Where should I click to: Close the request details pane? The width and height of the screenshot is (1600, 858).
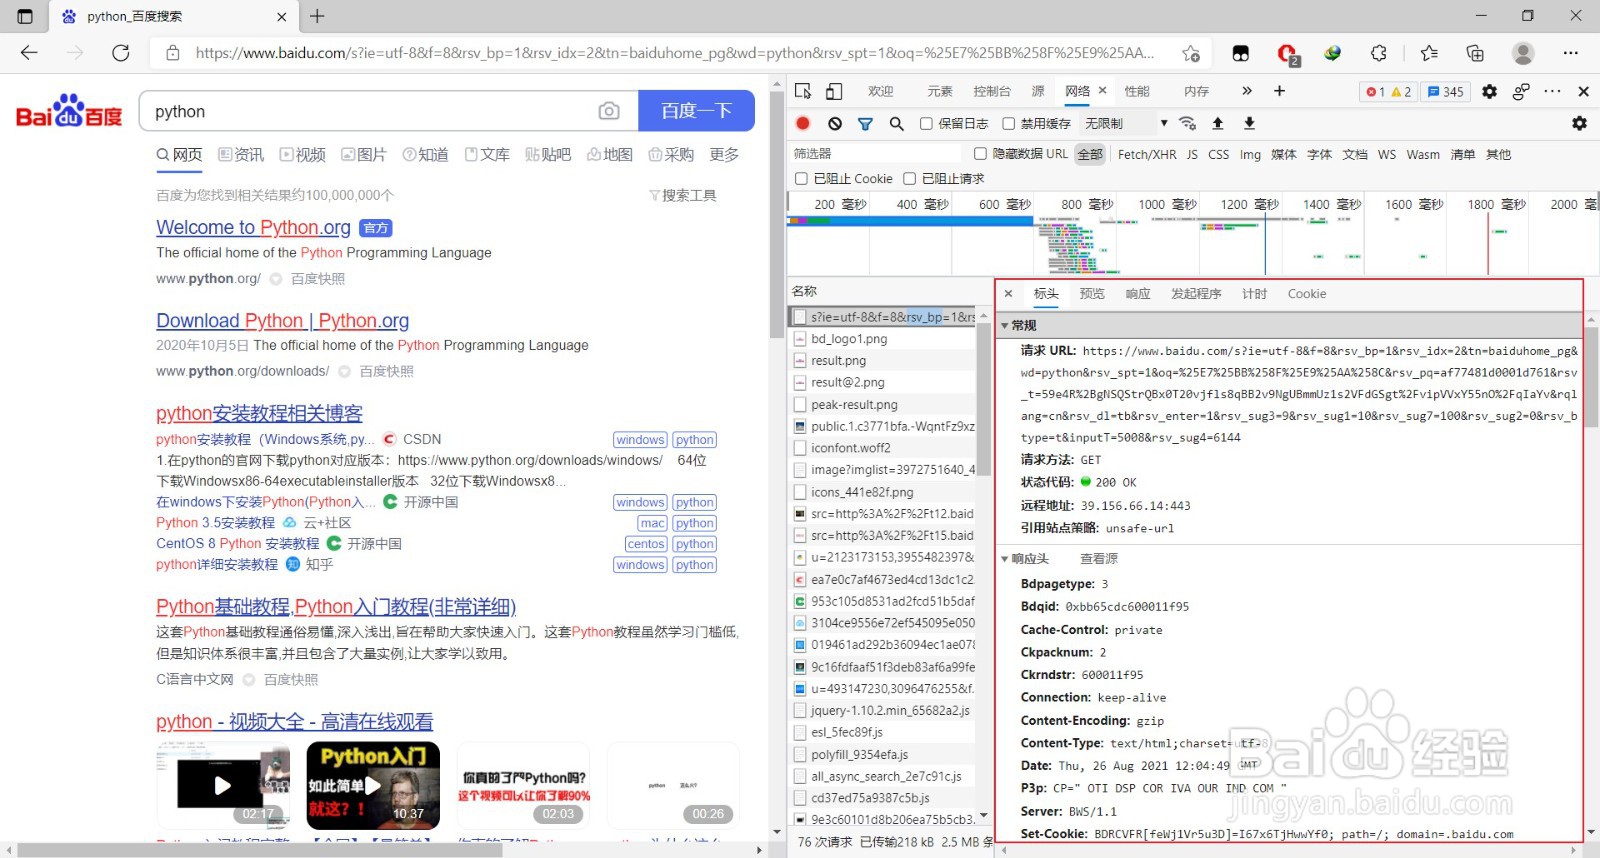click(x=1008, y=294)
